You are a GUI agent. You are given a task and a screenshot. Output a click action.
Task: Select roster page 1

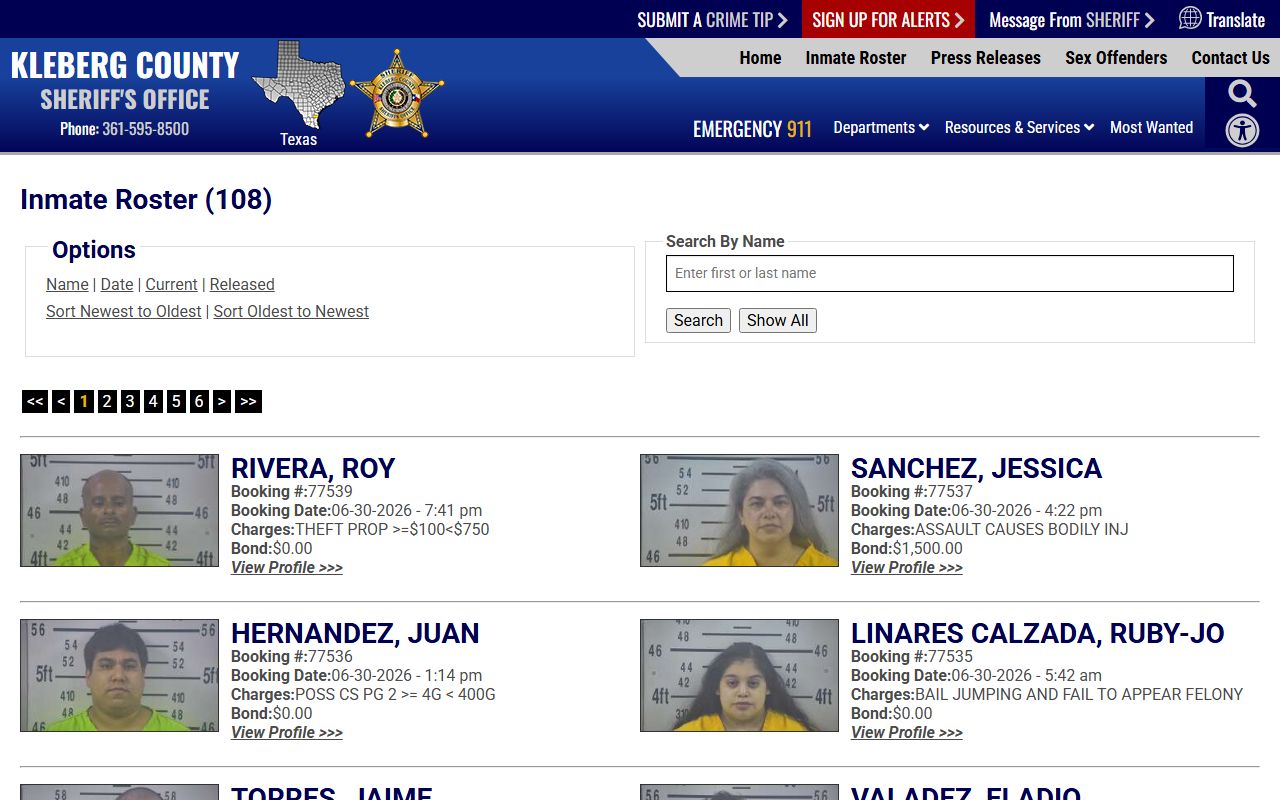[84, 401]
